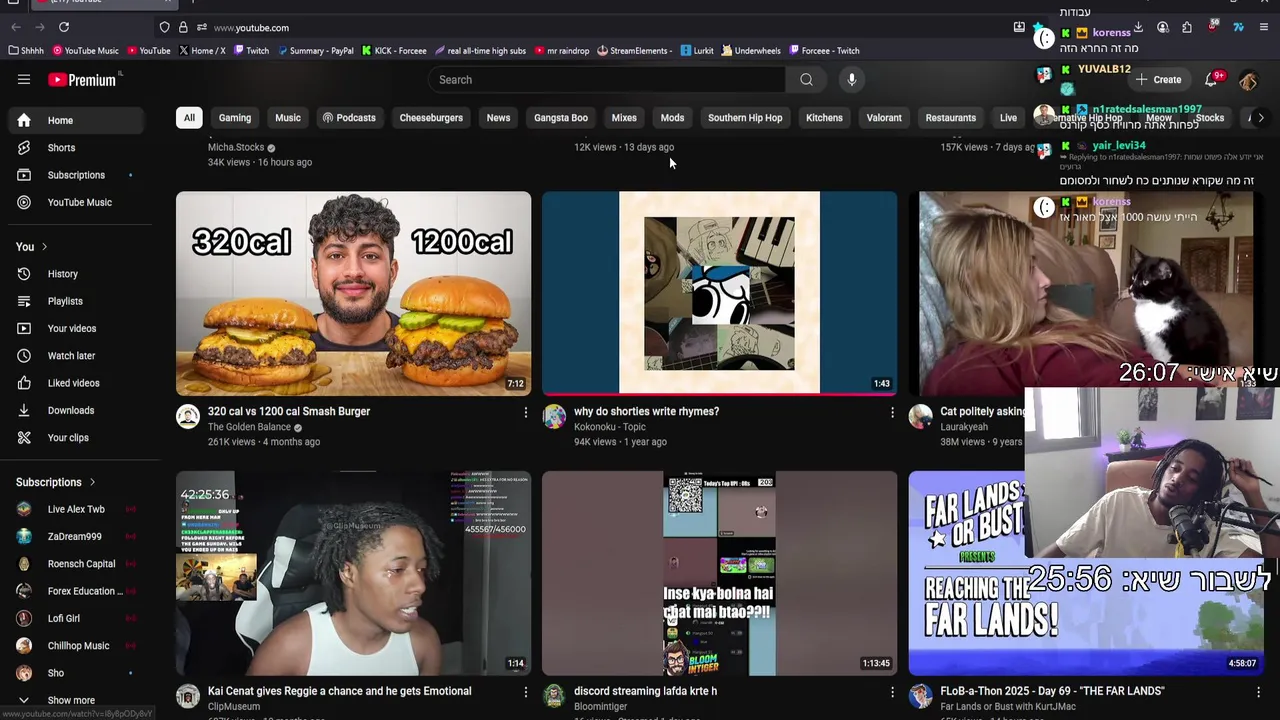Go to Home in sidebar
Screen dimensions: 1280x720
coord(76,120)
